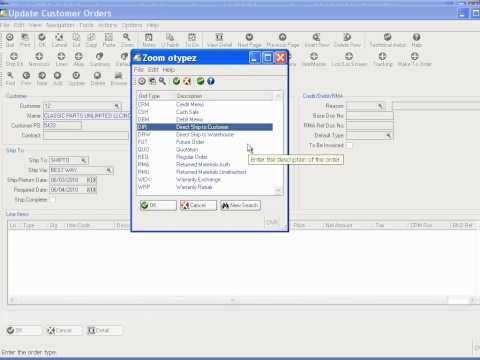The image size is (480, 360).
Task: Click the New Search button
Action: (x=240, y=205)
